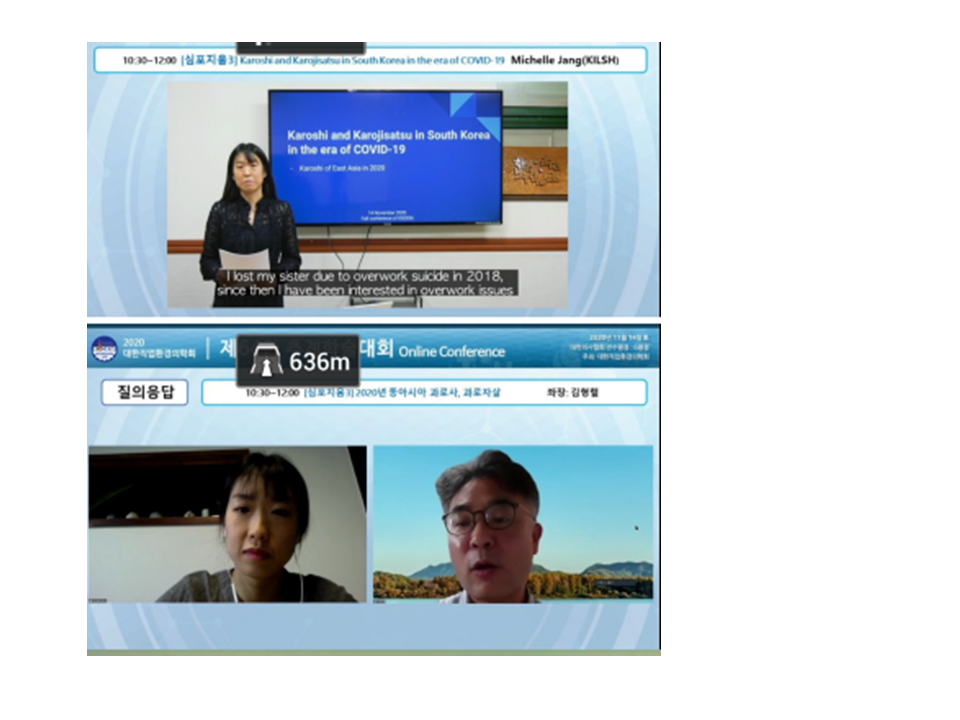Click the society logo in the conference banner
Viewport: 960px width, 720px height.
click(x=104, y=350)
